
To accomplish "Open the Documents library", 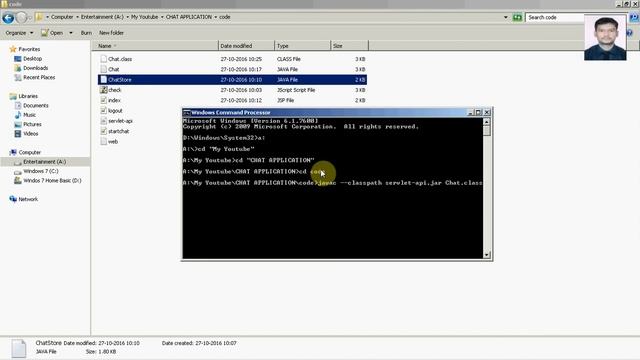I will coord(36,106).
